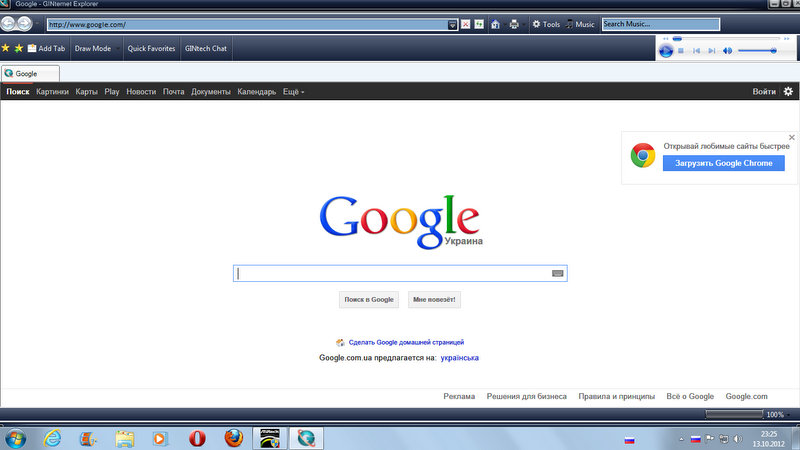Open Правила и принципы footer link
The height and width of the screenshot is (450, 800).
coord(616,396)
